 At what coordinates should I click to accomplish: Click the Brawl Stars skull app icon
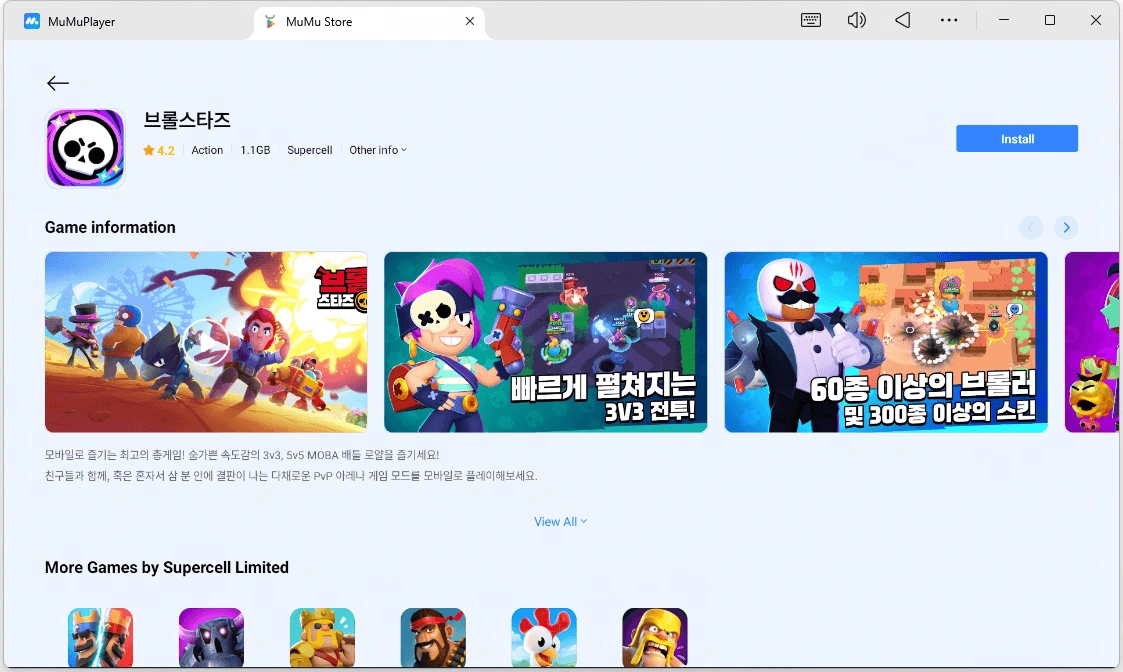(x=85, y=148)
